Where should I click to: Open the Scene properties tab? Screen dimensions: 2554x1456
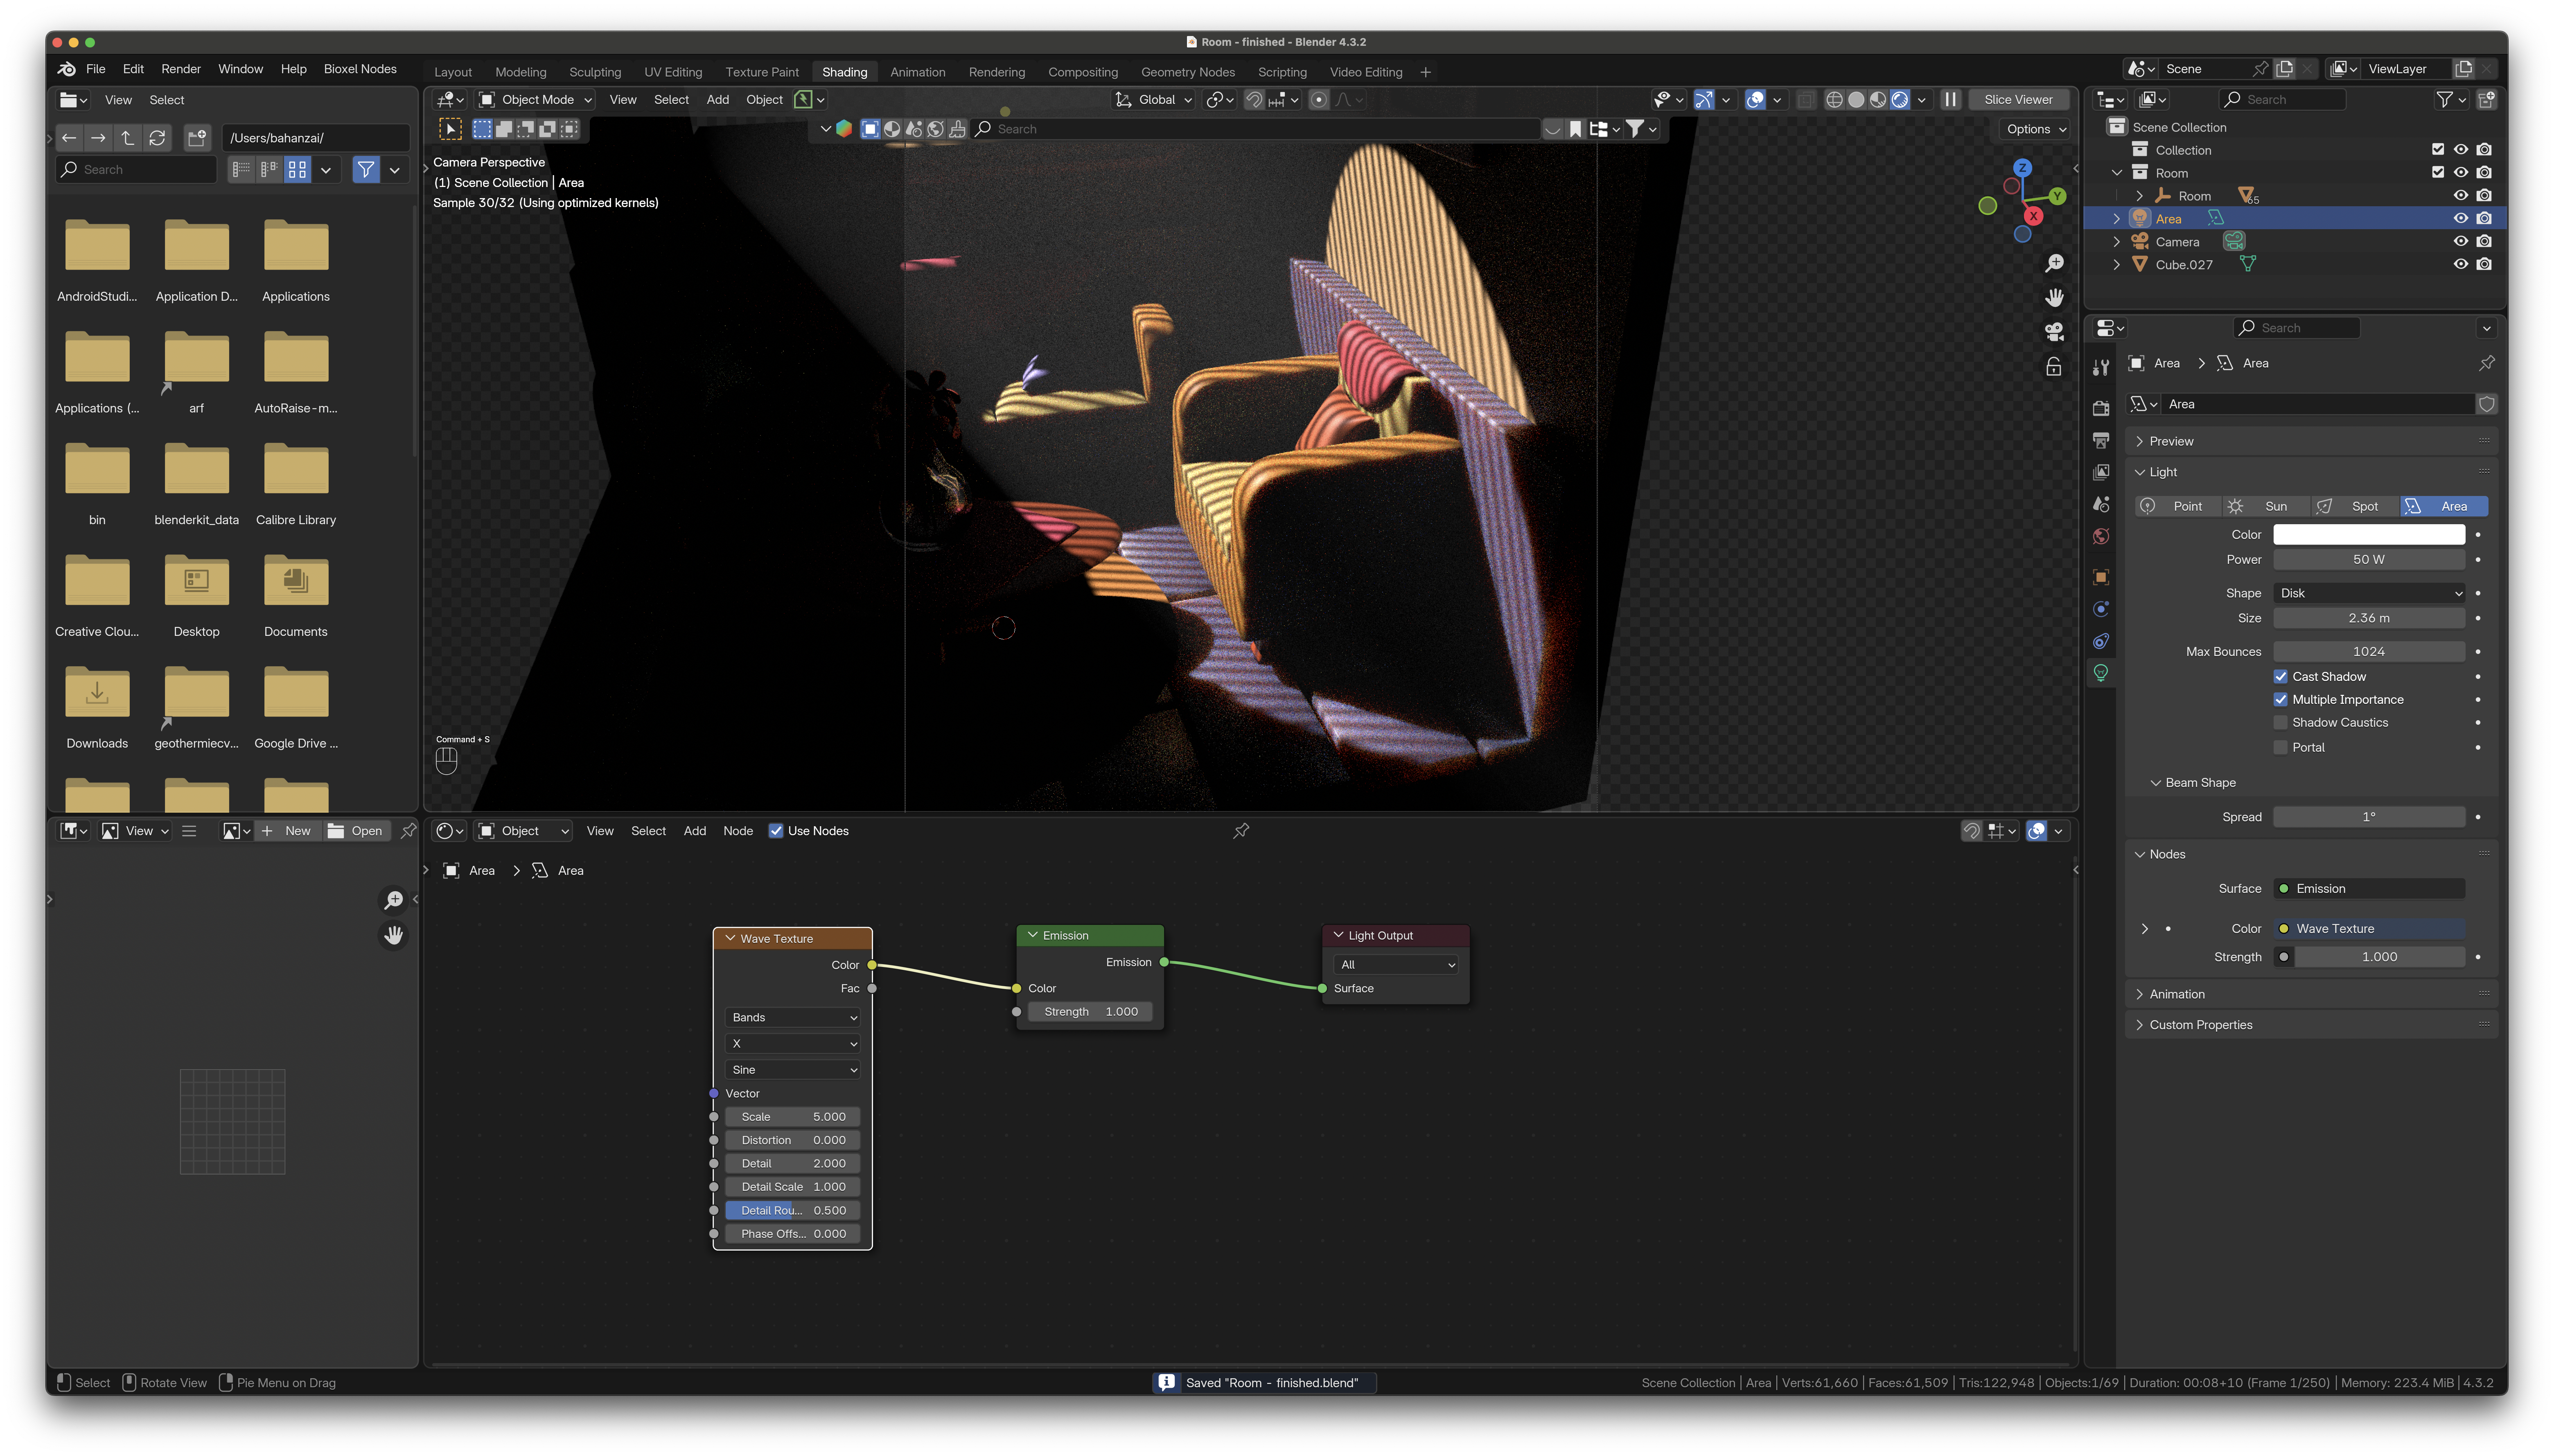point(2101,505)
